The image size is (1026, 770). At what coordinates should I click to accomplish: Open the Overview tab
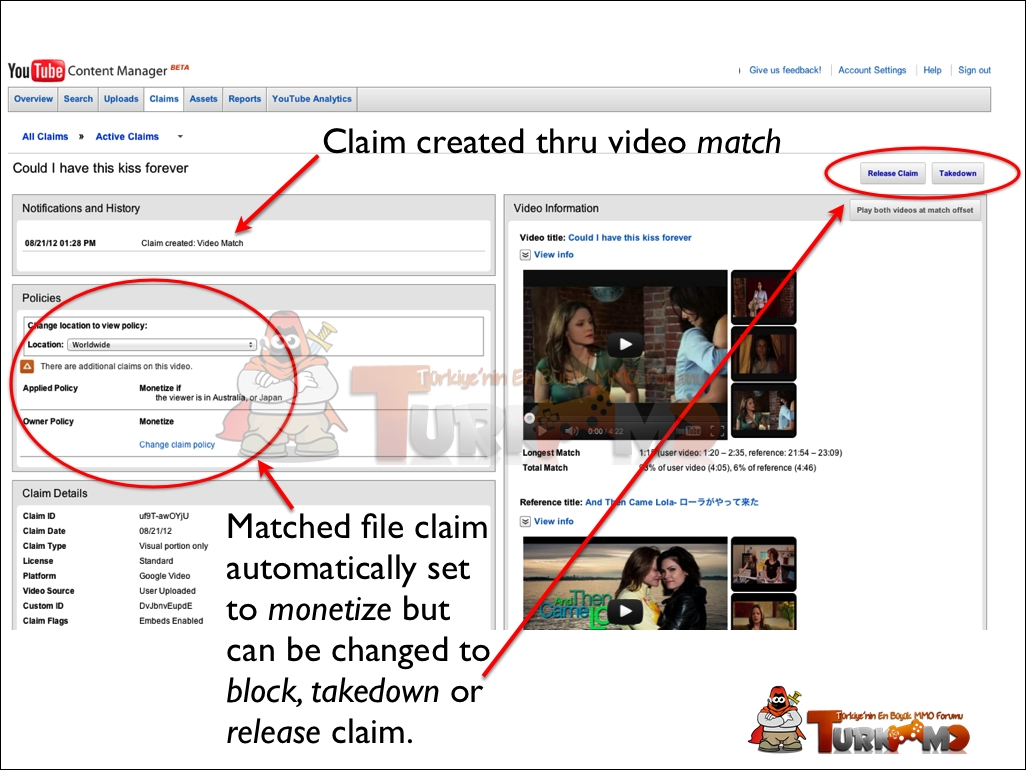pyautogui.click(x=33, y=99)
